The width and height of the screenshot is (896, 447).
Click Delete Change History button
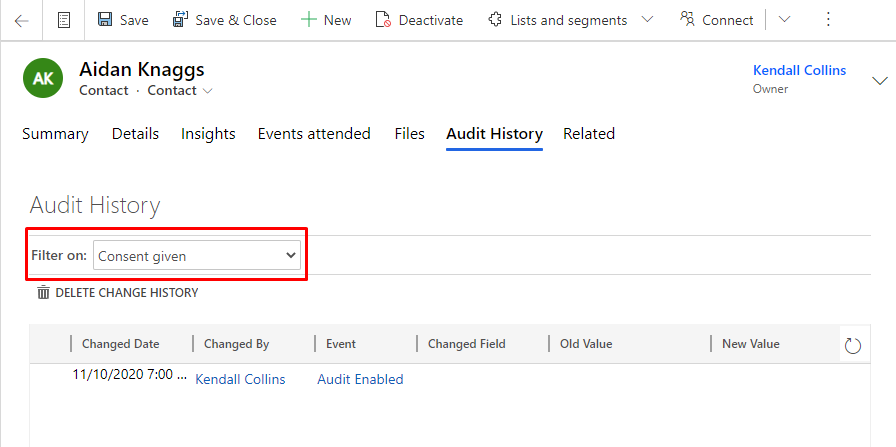tap(118, 293)
